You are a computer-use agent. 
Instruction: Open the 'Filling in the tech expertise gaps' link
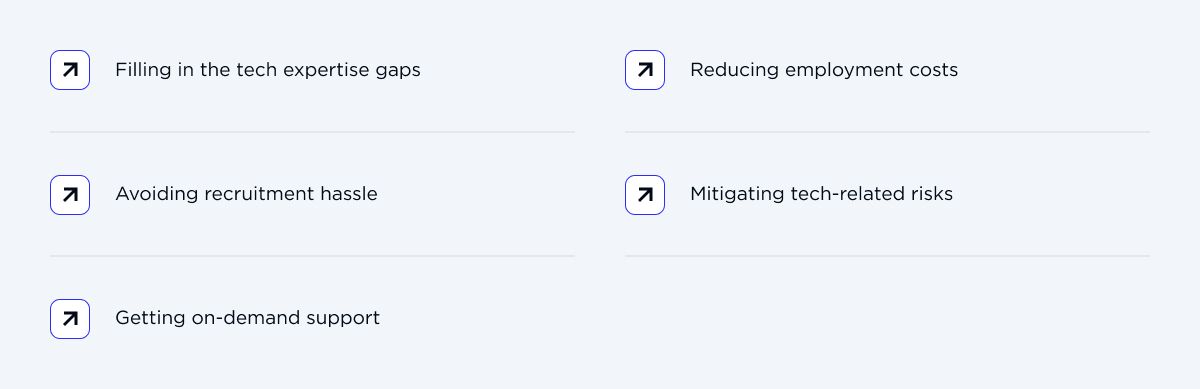(268, 71)
